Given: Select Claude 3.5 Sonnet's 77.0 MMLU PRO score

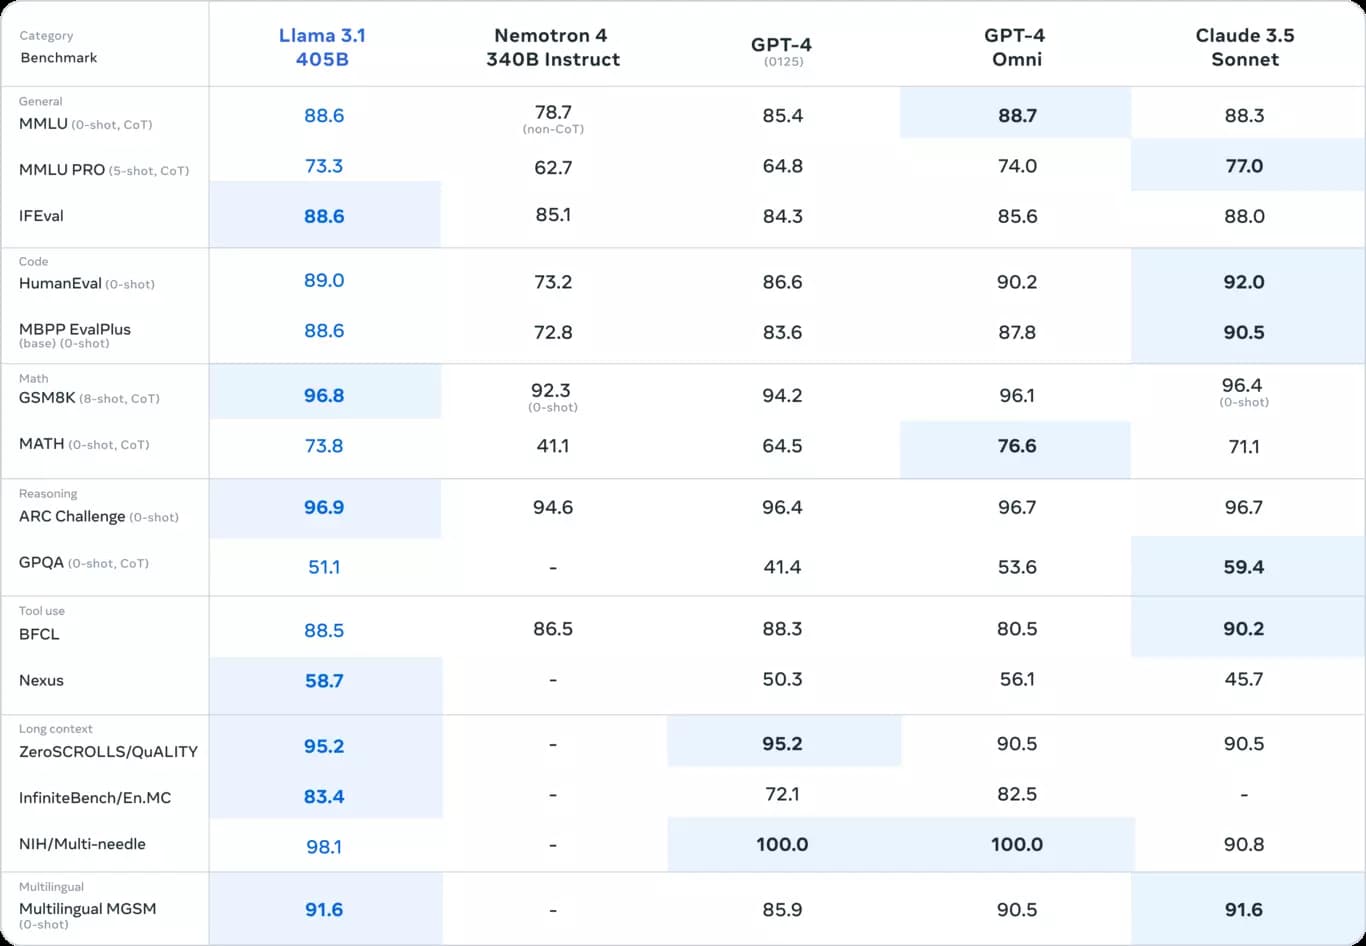Looking at the screenshot, I should pos(1244,166).
